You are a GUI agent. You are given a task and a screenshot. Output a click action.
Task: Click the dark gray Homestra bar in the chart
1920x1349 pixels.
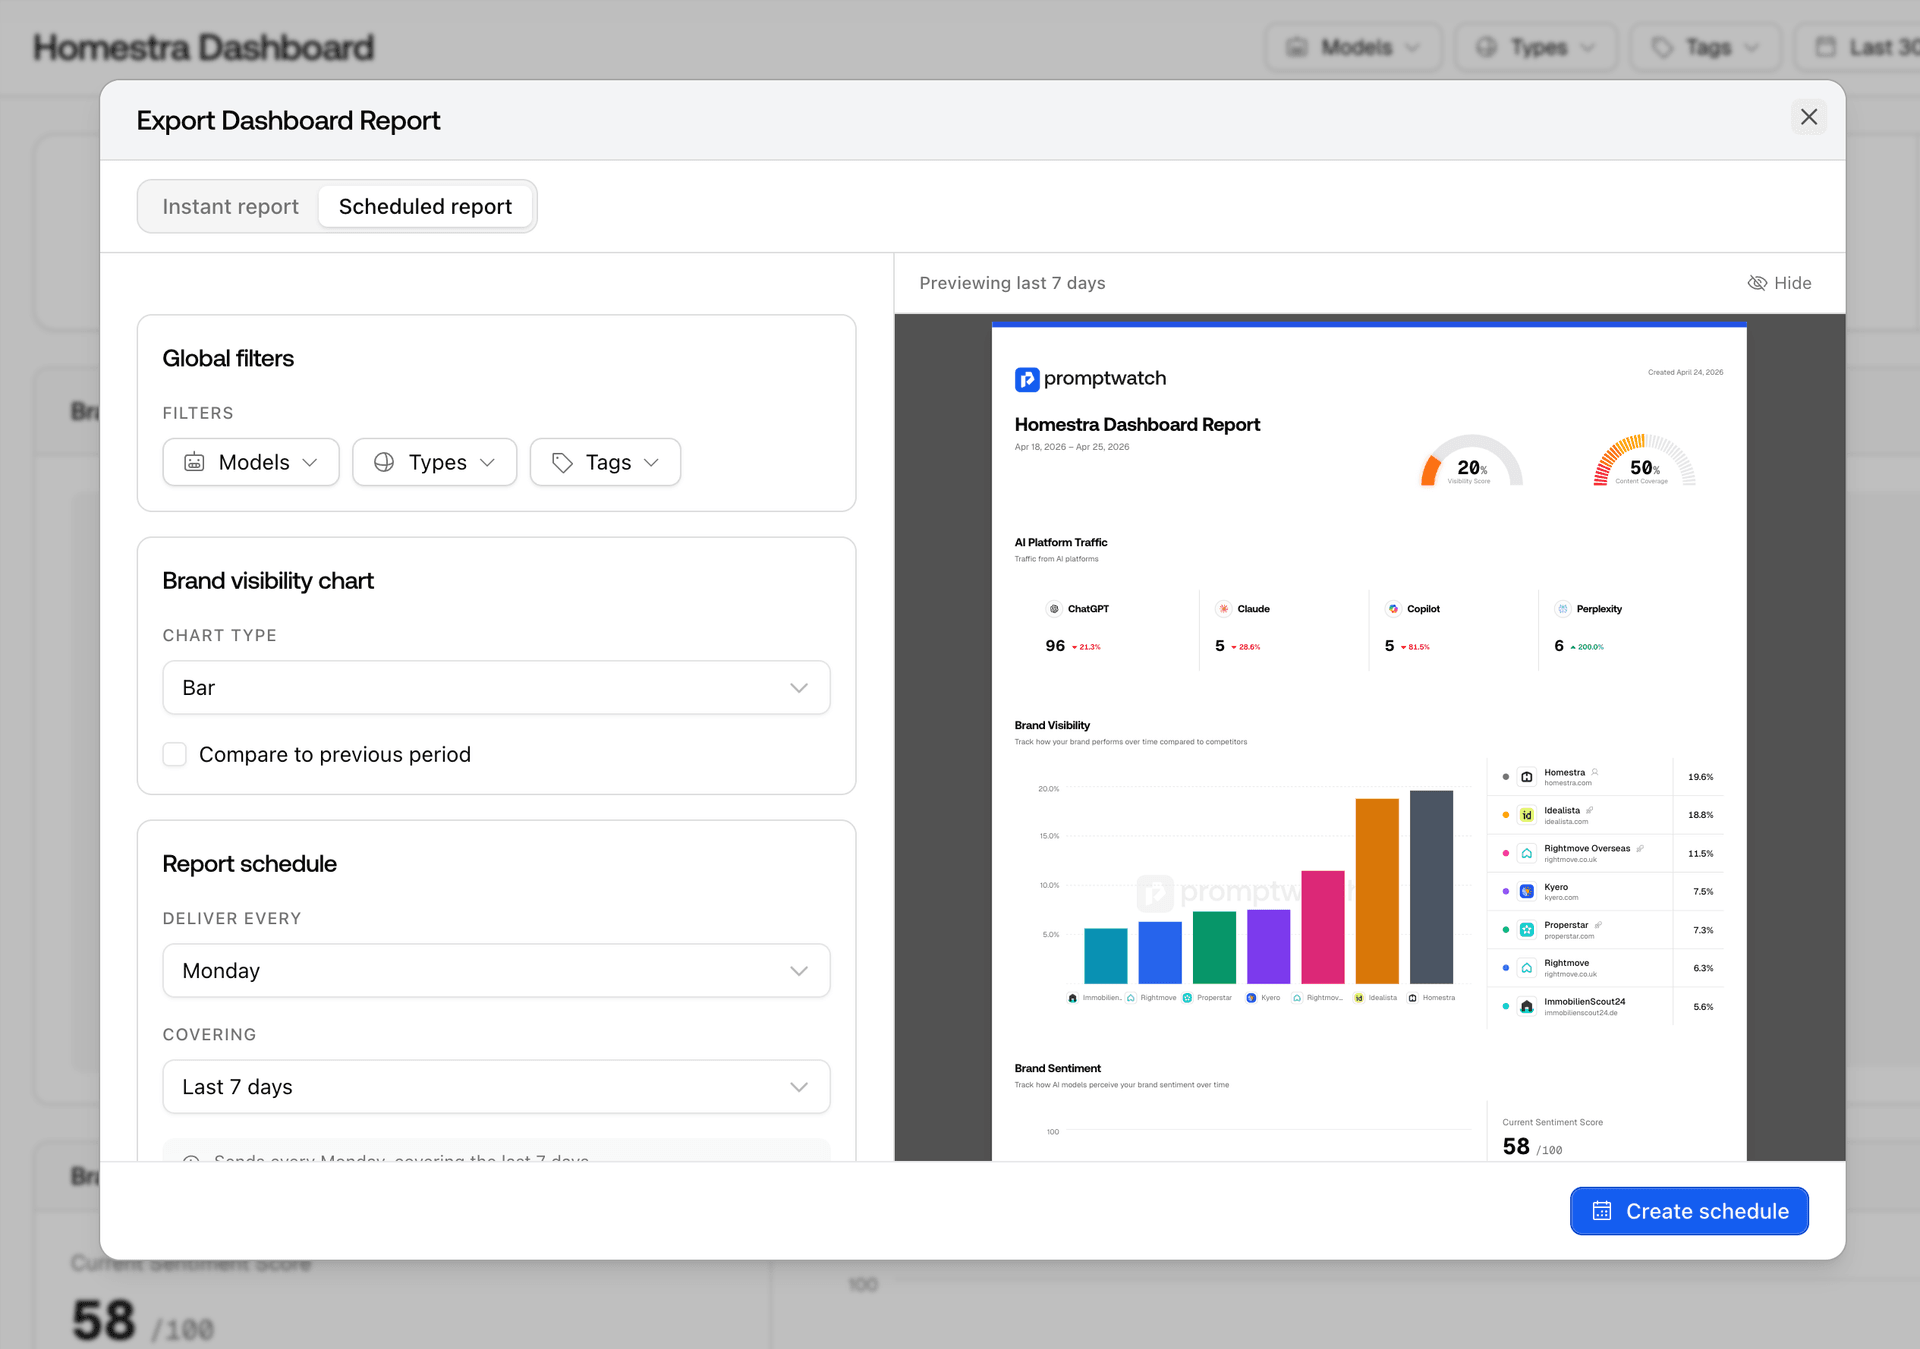pos(1431,887)
